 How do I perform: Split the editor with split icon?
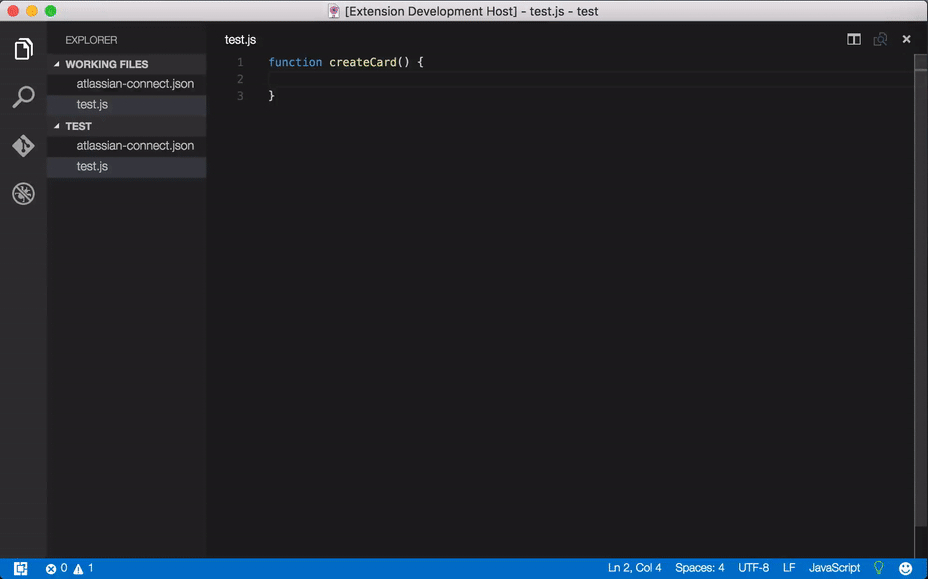pyautogui.click(x=854, y=40)
